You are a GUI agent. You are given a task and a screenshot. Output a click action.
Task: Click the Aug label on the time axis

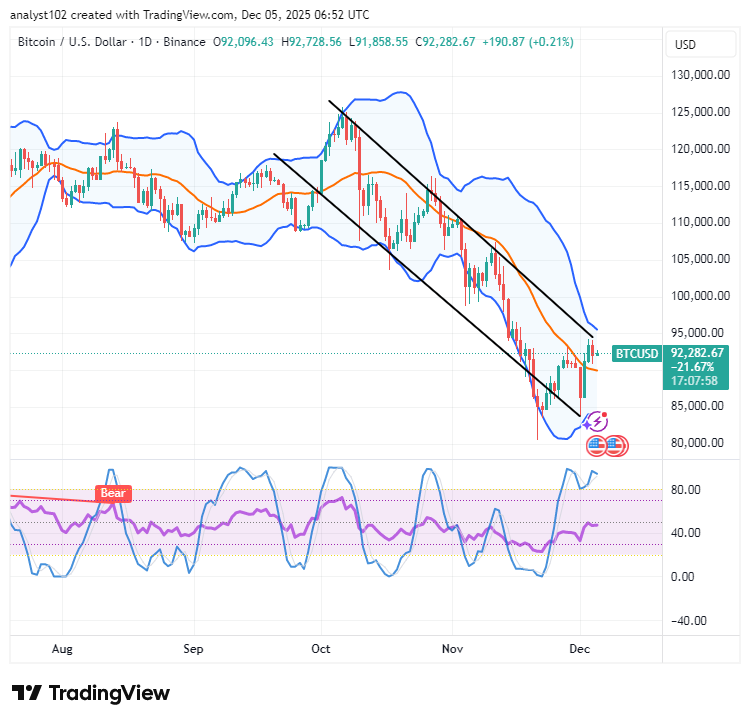pos(63,648)
